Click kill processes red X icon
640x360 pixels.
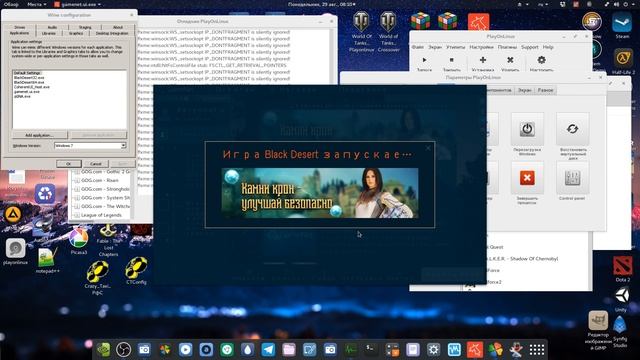pos(527,178)
